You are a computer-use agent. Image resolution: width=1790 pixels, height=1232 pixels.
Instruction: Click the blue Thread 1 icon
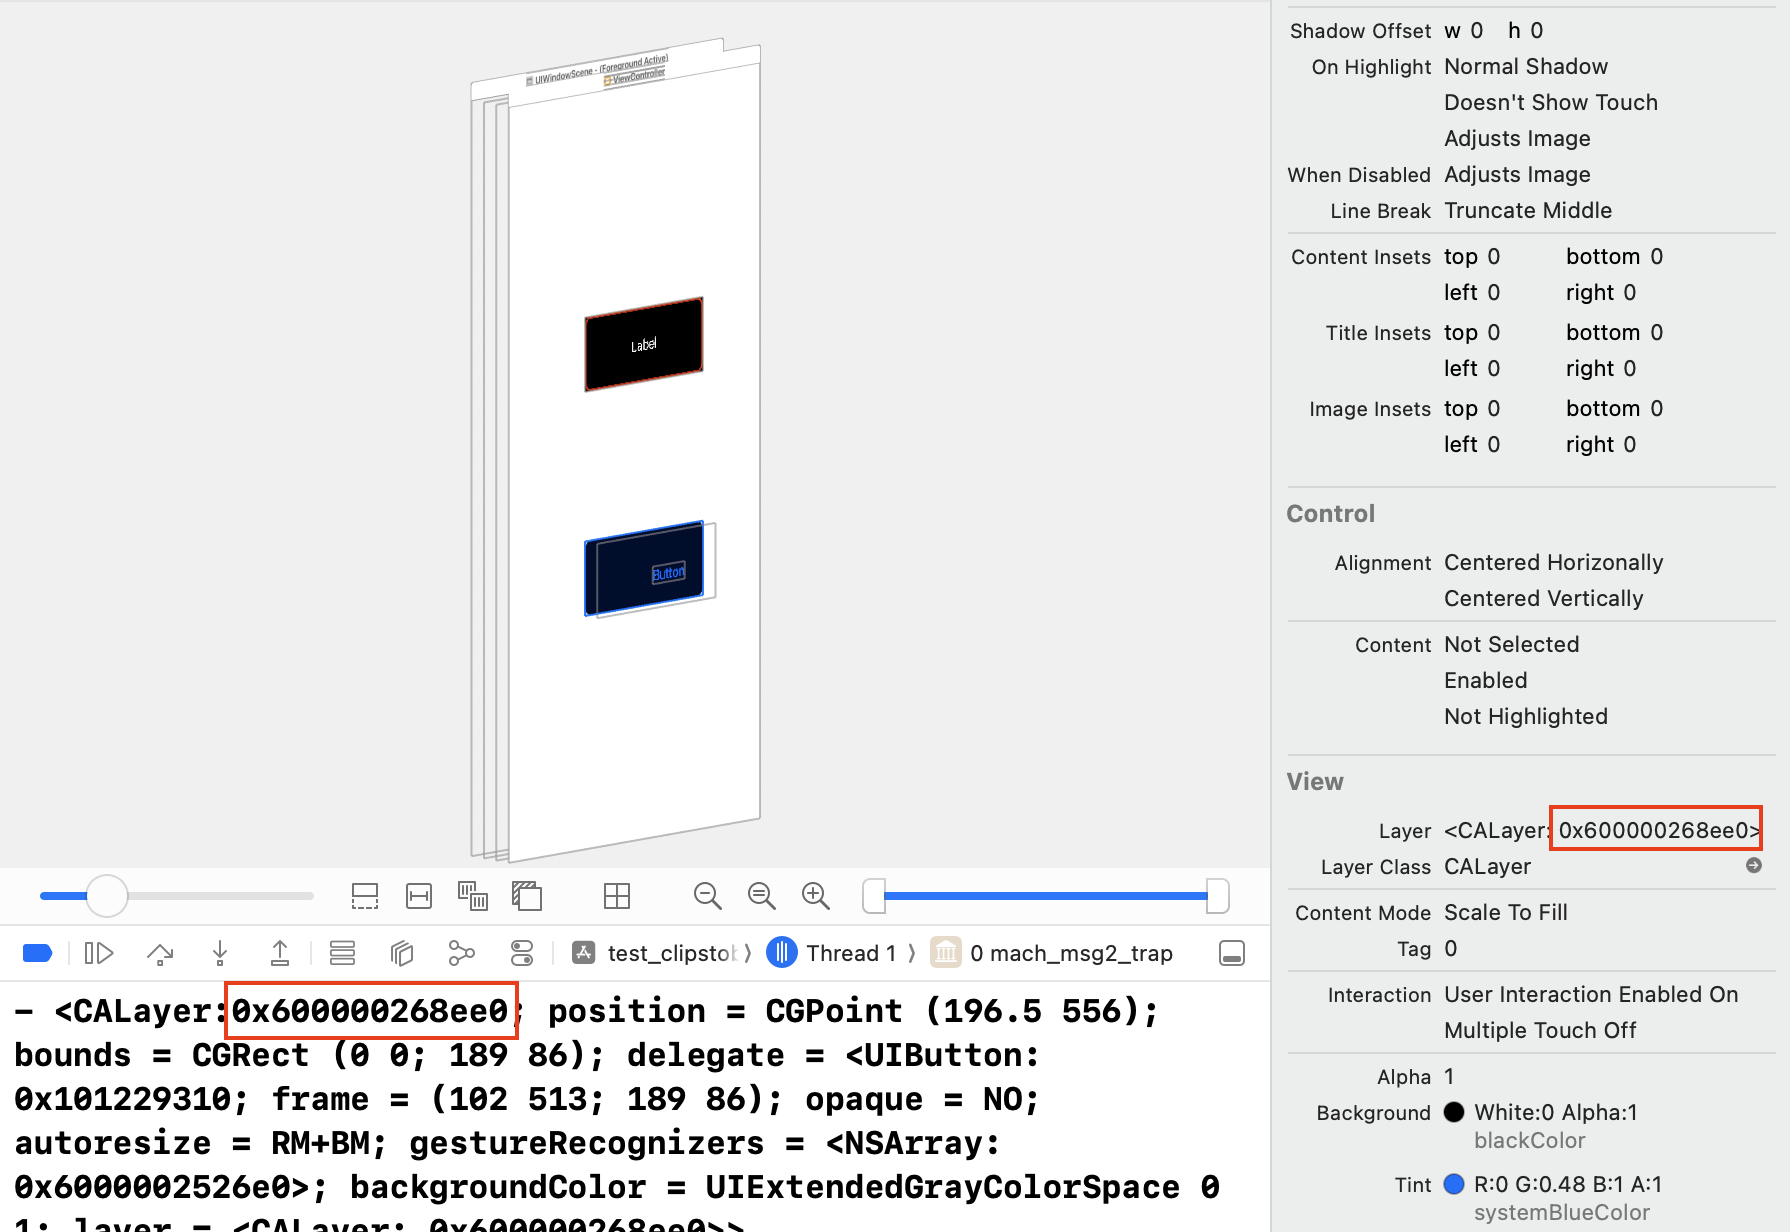782,953
